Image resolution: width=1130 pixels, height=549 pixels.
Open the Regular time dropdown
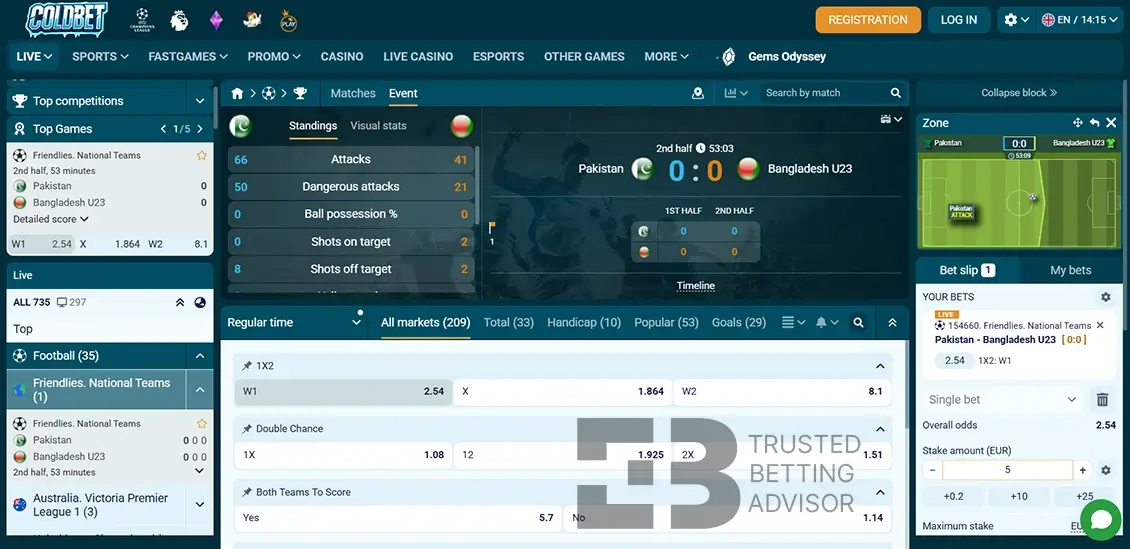[293, 323]
